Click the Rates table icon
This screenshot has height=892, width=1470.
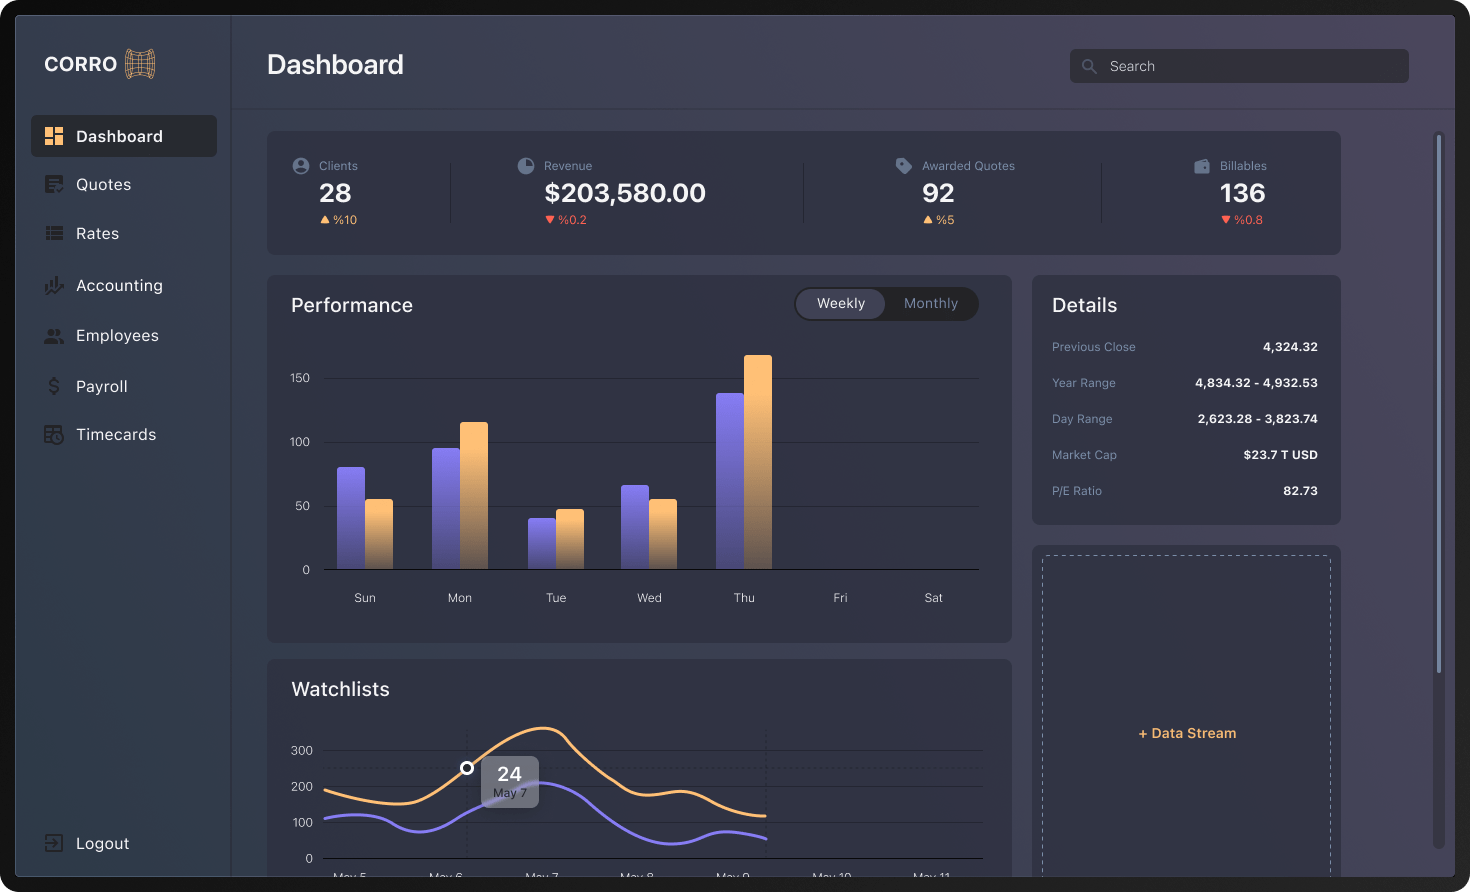click(54, 233)
